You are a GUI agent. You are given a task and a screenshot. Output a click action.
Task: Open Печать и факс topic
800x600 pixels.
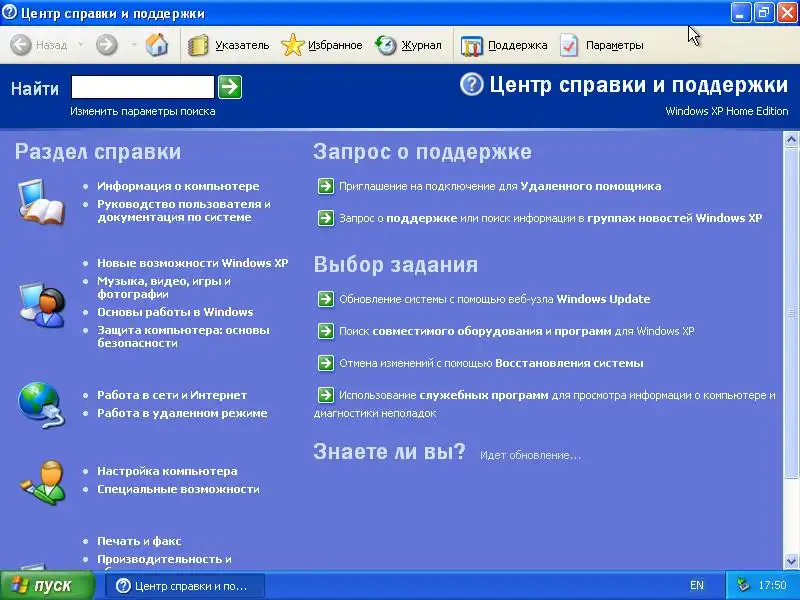pyautogui.click(x=139, y=541)
